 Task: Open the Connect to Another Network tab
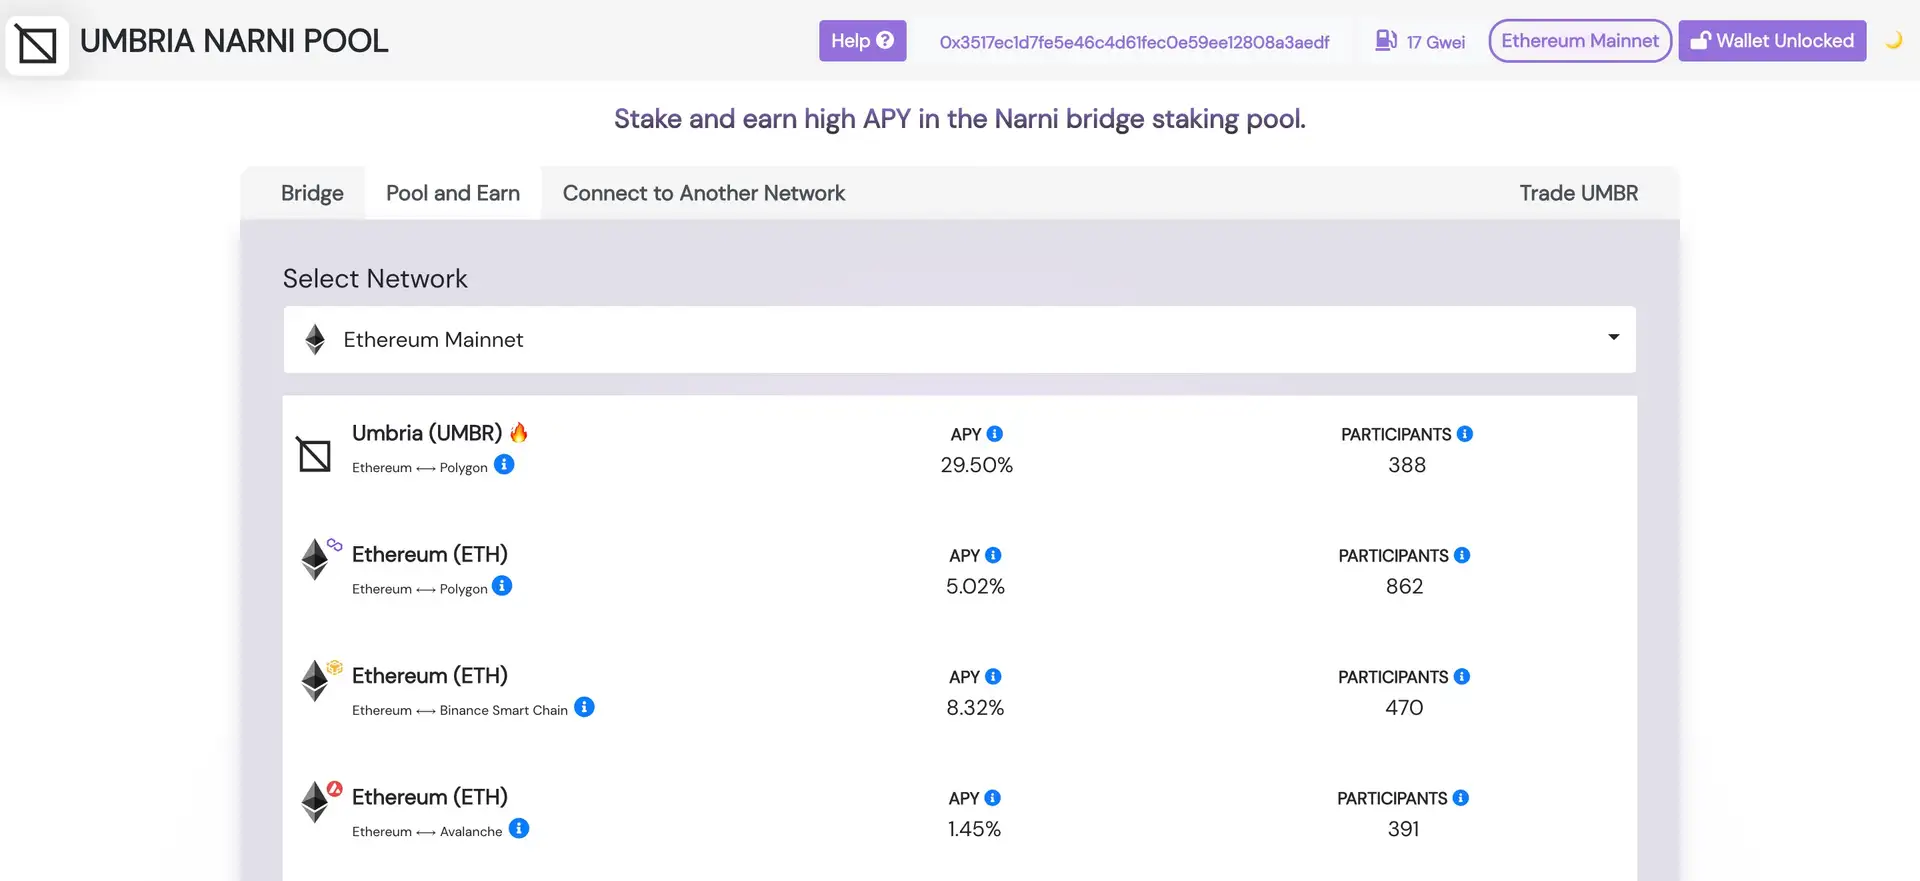[x=703, y=193]
